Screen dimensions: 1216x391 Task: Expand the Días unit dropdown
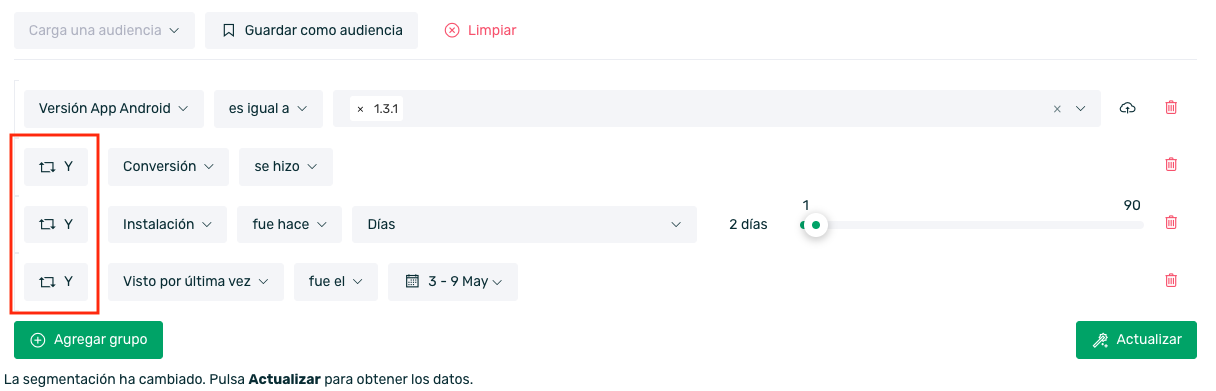point(524,224)
